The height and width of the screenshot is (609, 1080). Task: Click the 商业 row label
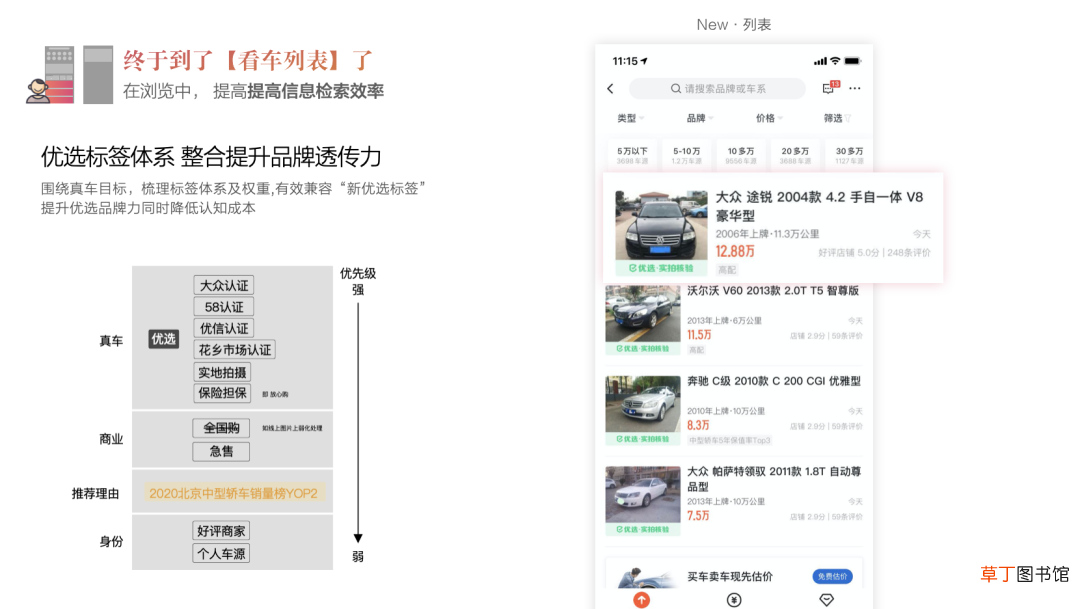111,439
